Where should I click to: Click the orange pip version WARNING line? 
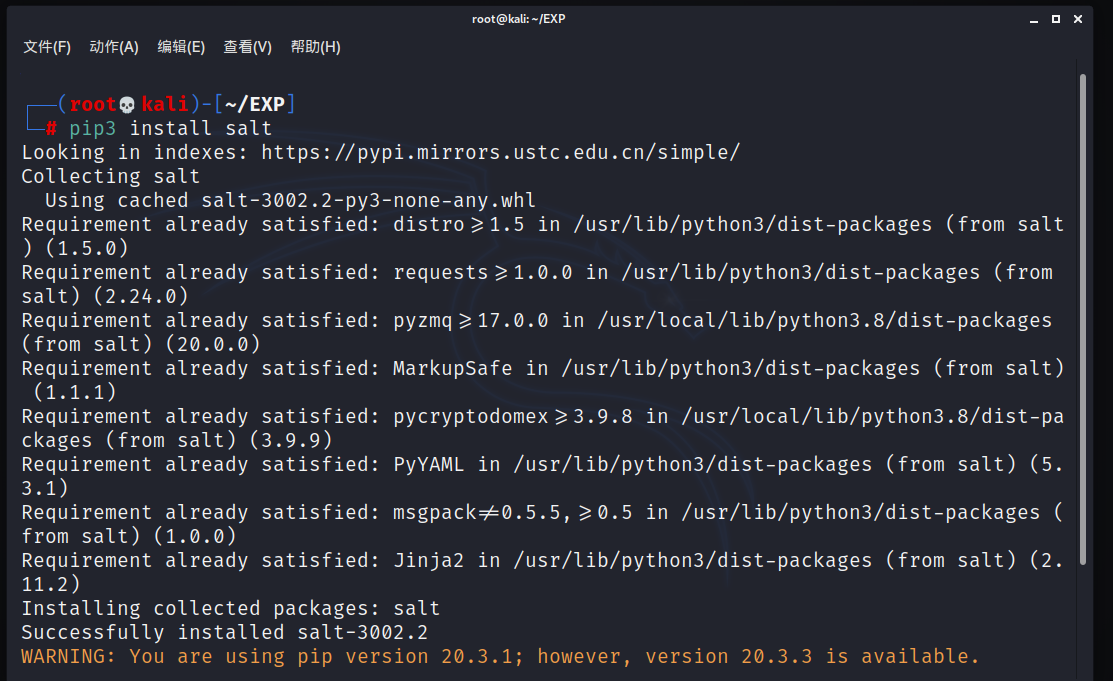click(500, 657)
